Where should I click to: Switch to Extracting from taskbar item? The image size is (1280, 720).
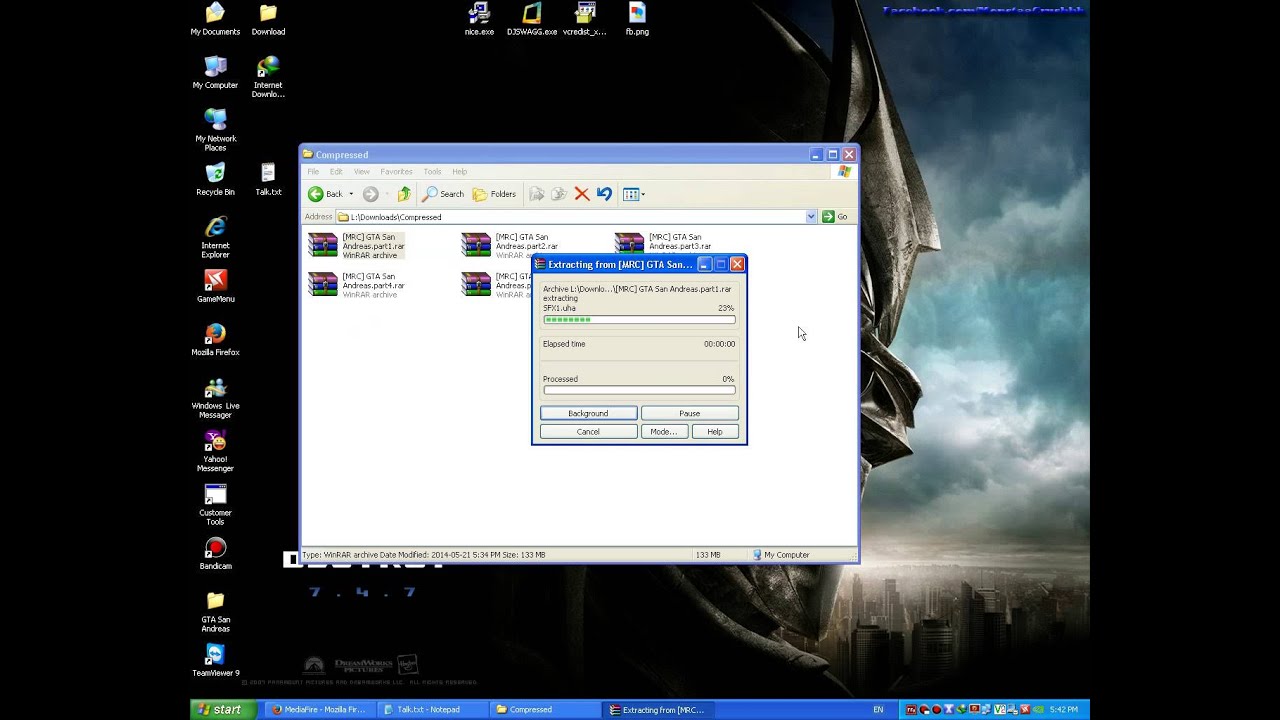pos(660,710)
